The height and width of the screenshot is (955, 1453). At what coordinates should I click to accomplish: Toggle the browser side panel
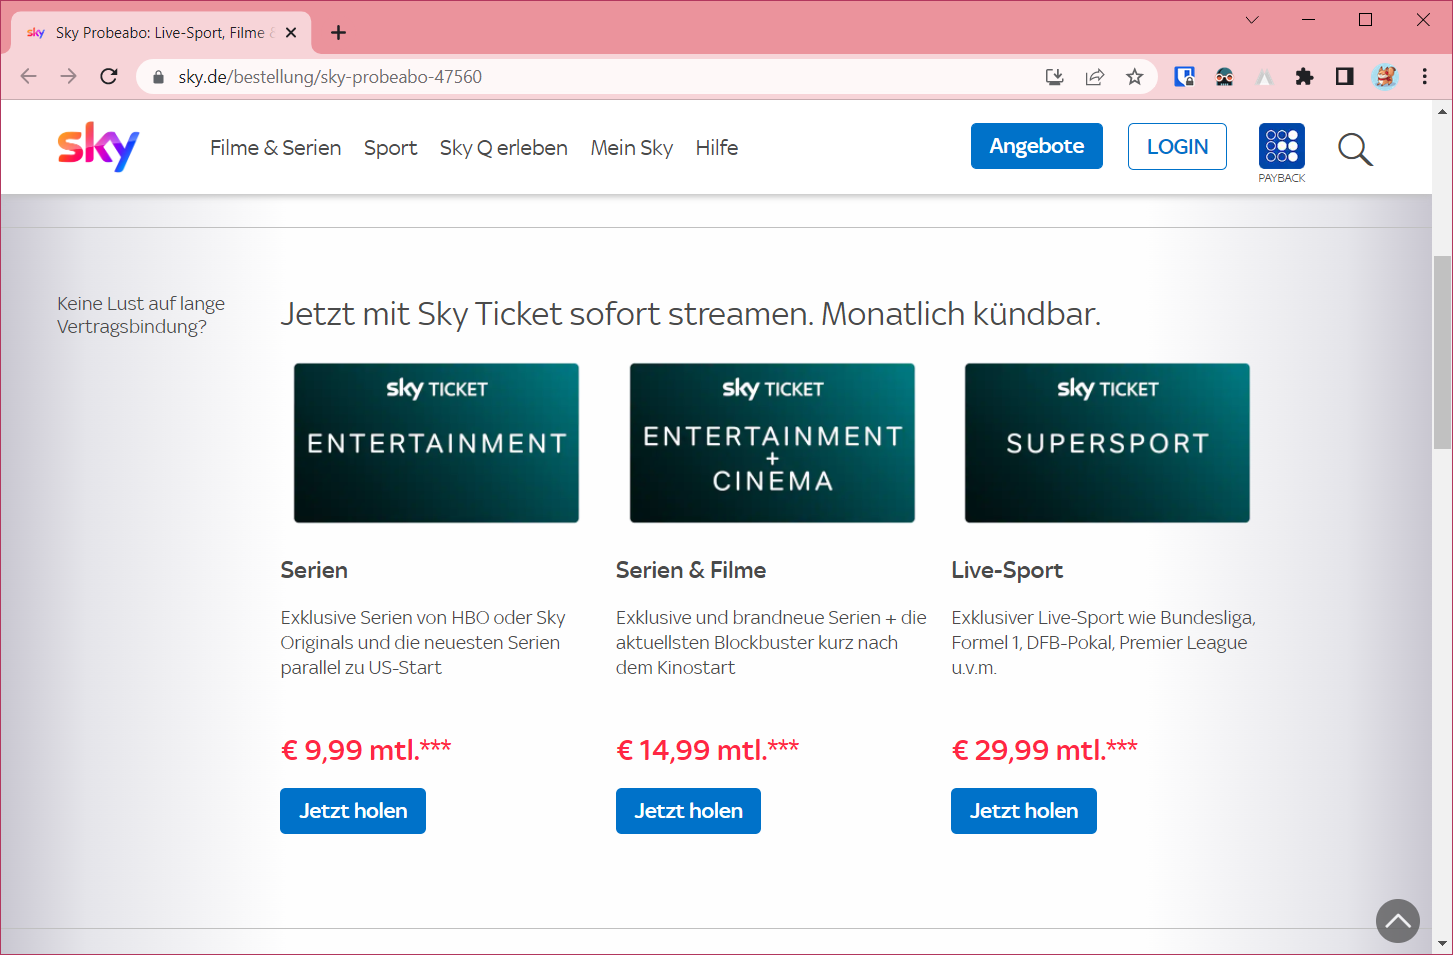coord(1344,77)
